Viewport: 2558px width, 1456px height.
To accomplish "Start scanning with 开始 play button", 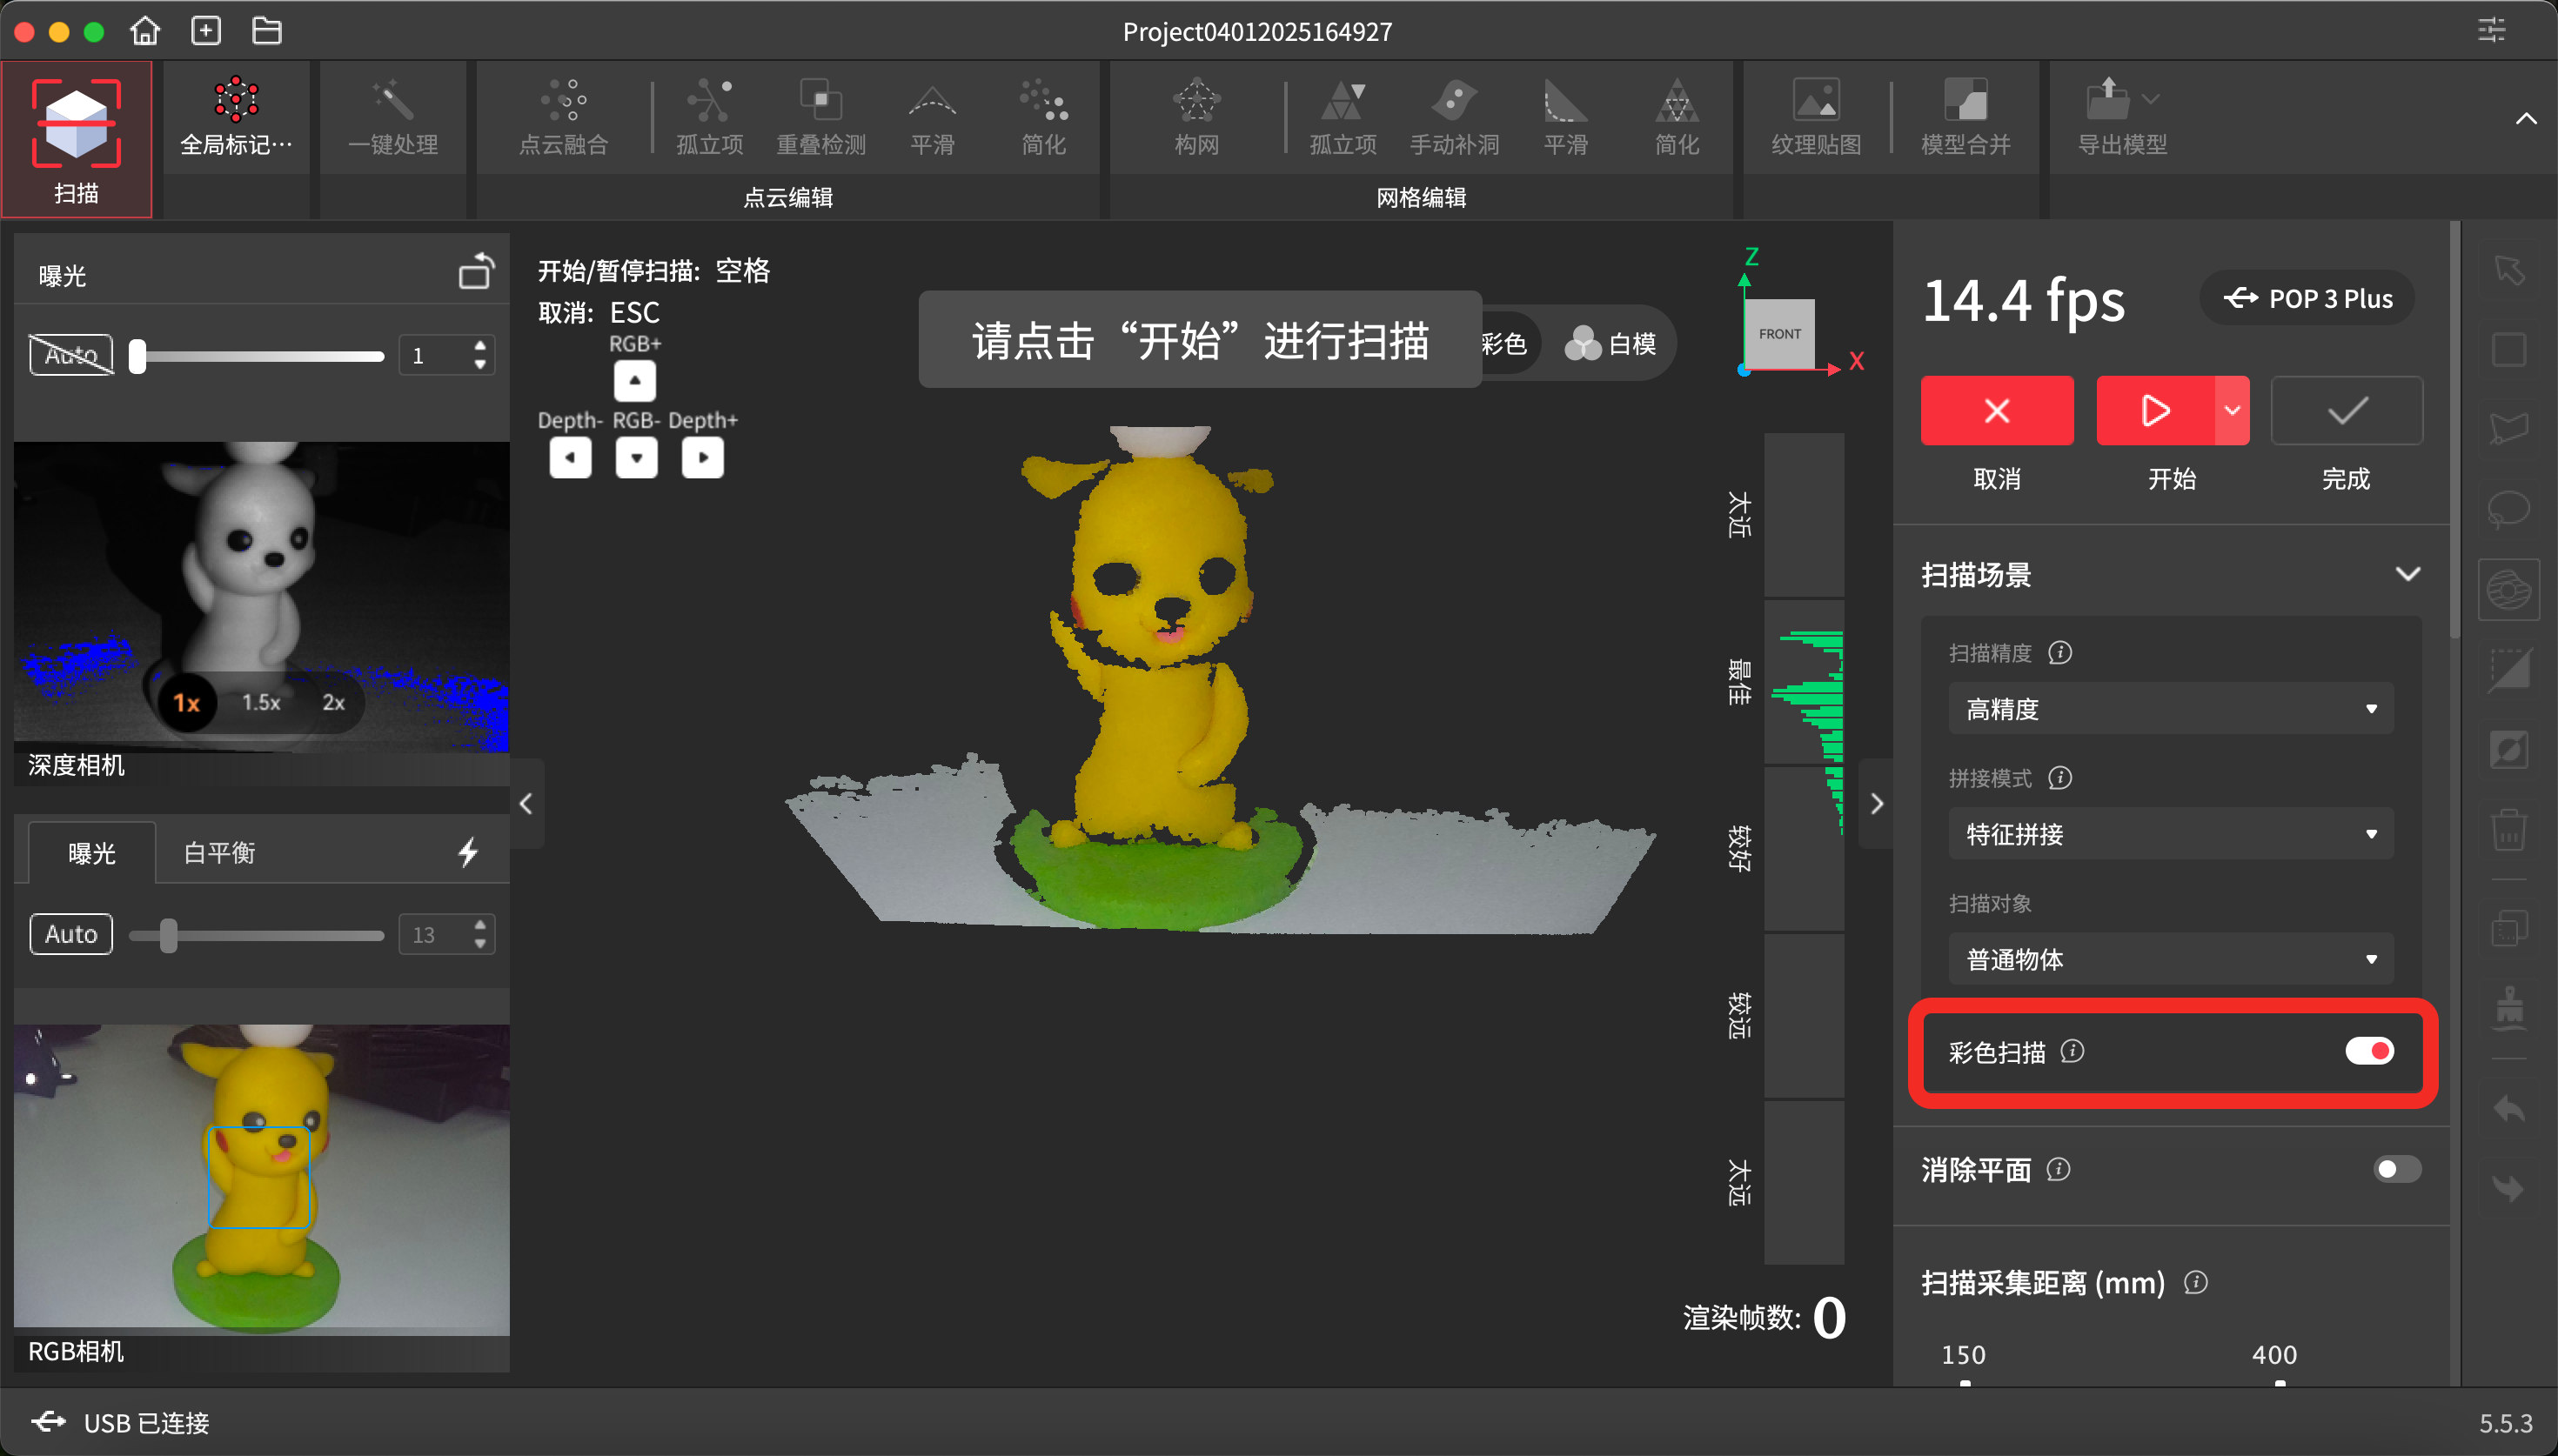I will pyautogui.click(x=2155, y=410).
